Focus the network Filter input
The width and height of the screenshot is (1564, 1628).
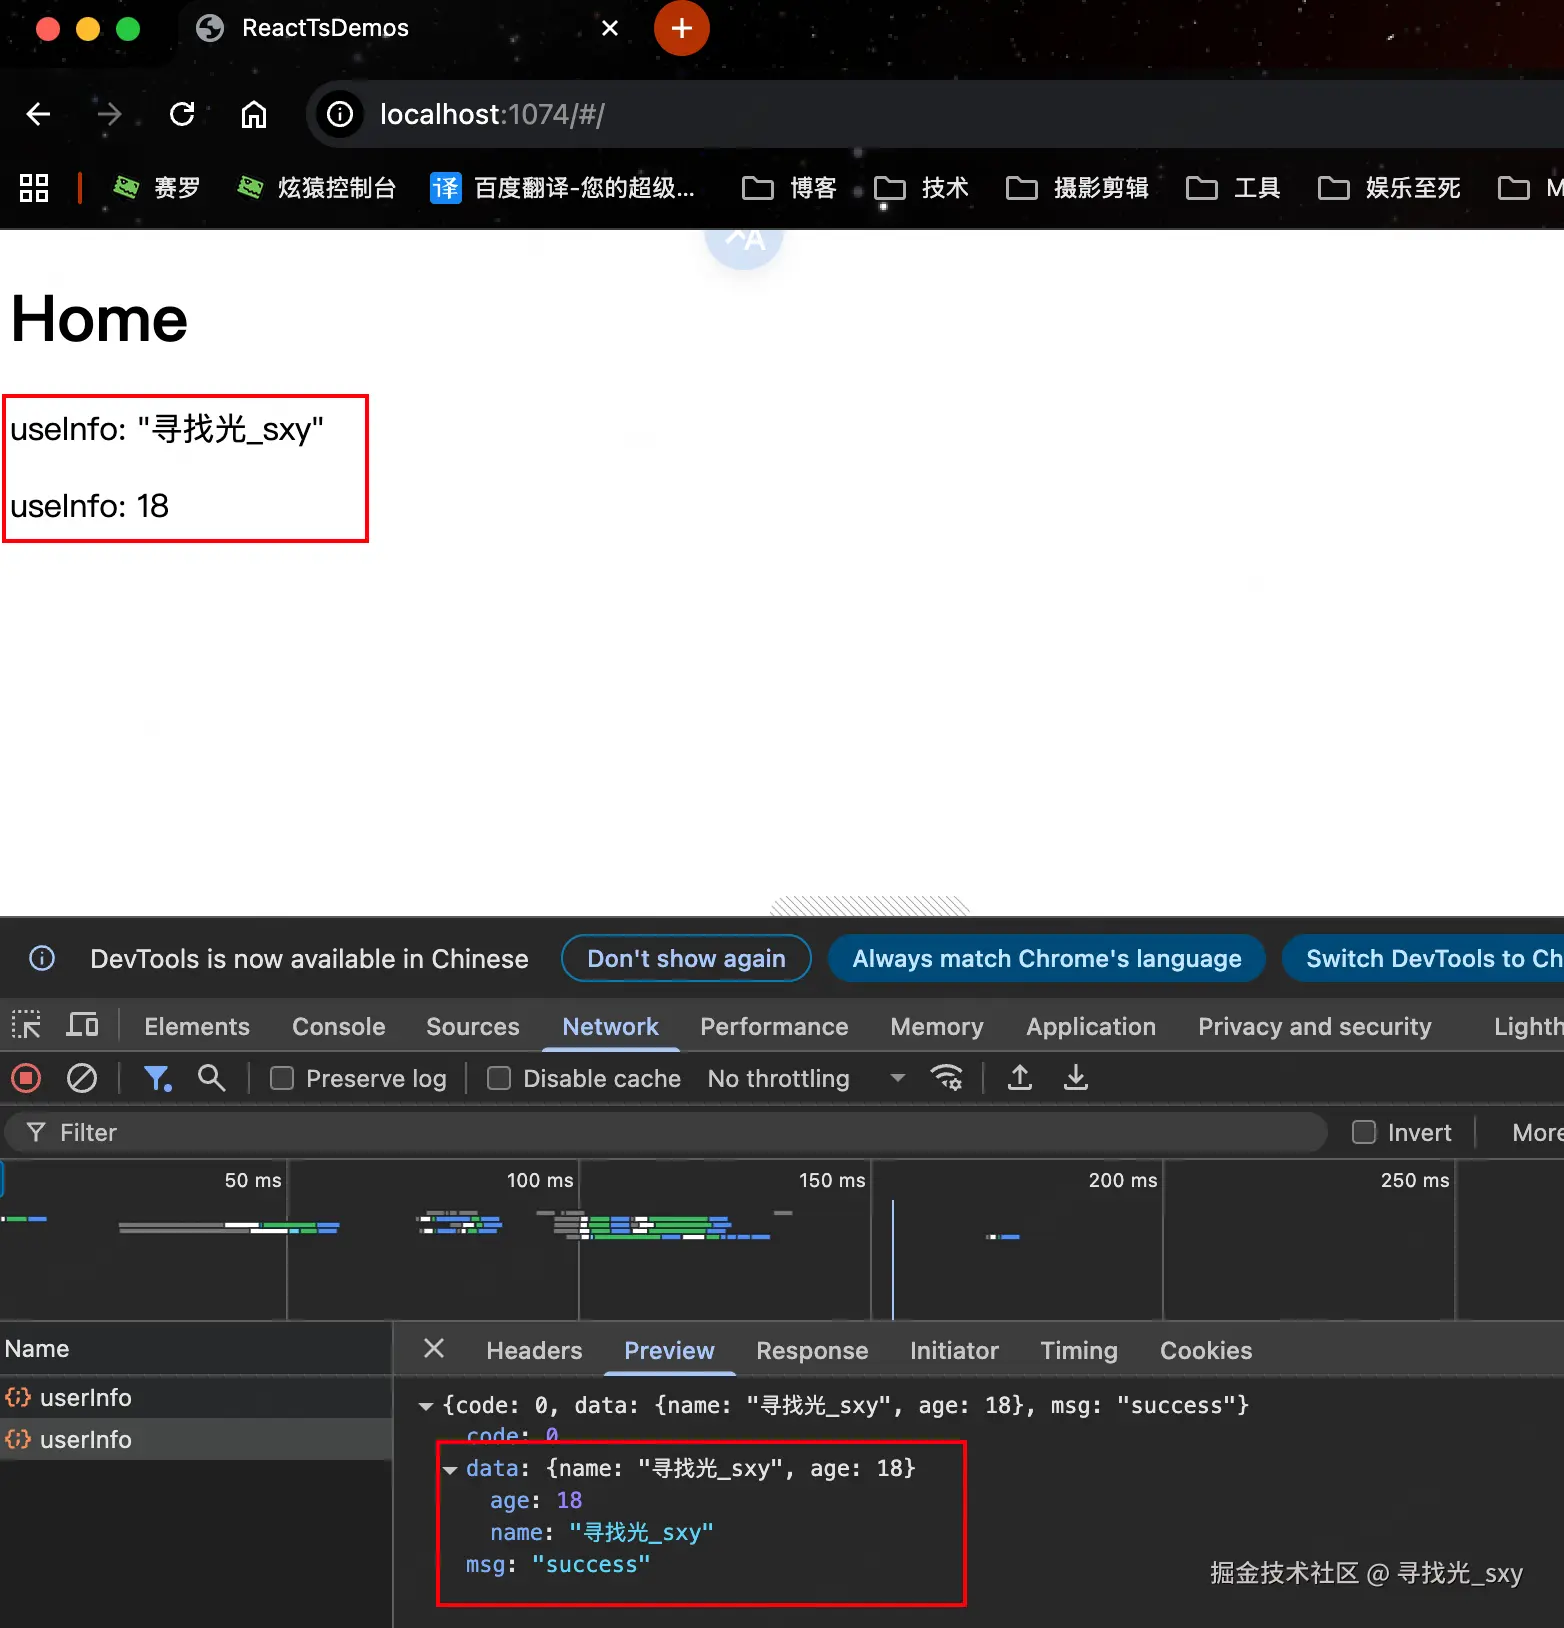666,1132
